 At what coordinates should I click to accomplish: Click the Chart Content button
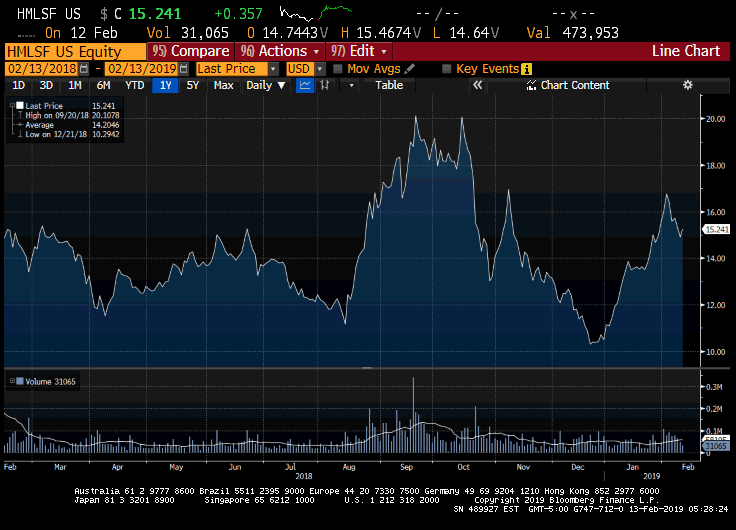point(568,85)
